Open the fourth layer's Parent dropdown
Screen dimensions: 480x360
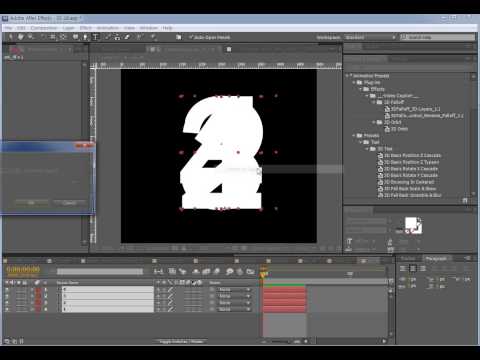(234, 310)
